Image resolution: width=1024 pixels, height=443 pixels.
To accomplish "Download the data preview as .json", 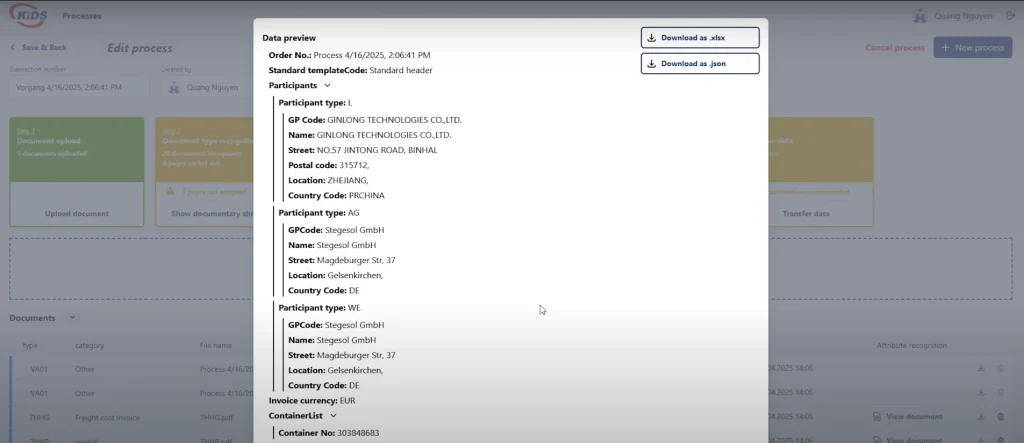I will click(x=700, y=64).
